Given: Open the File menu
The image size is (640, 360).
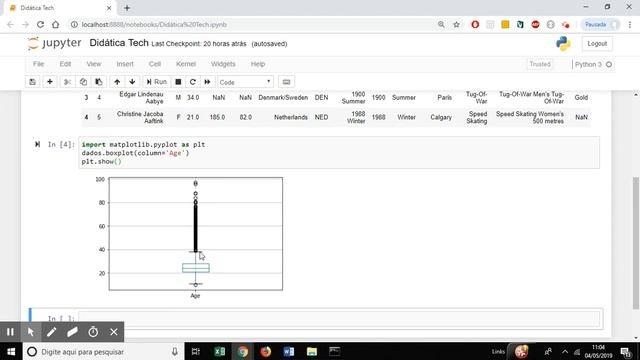Looking at the screenshot, I should coord(38,64).
